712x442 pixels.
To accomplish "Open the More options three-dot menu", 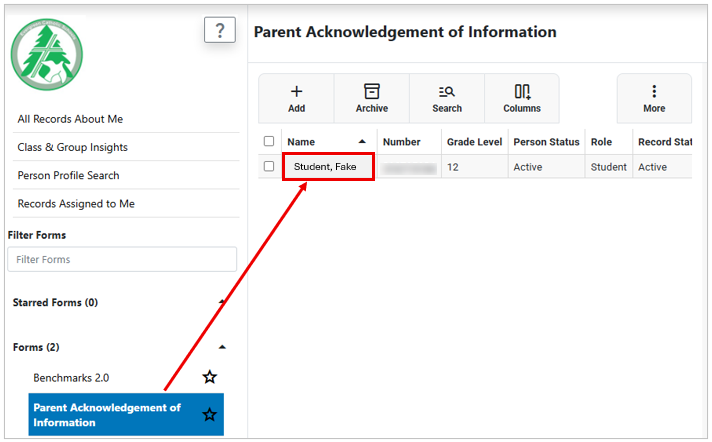I will coord(654,91).
